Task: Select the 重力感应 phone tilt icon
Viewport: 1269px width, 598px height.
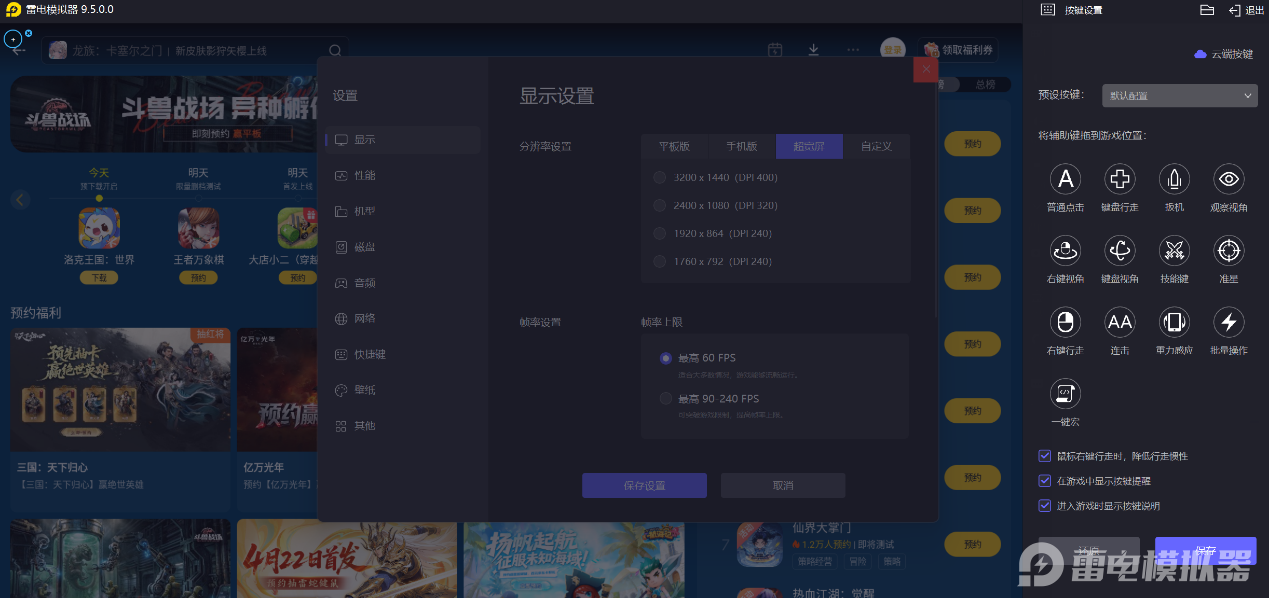Action: point(1174,322)
